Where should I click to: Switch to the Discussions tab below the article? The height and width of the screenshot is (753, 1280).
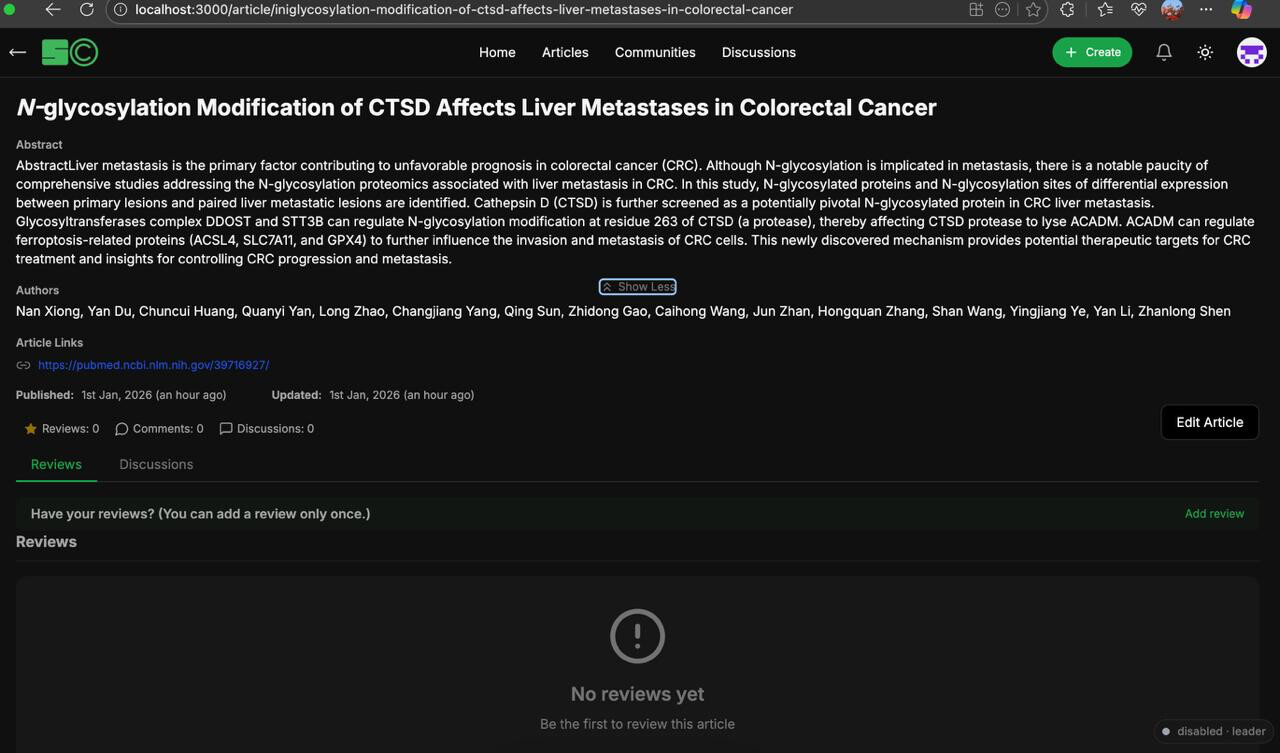[x=156, y=464]
